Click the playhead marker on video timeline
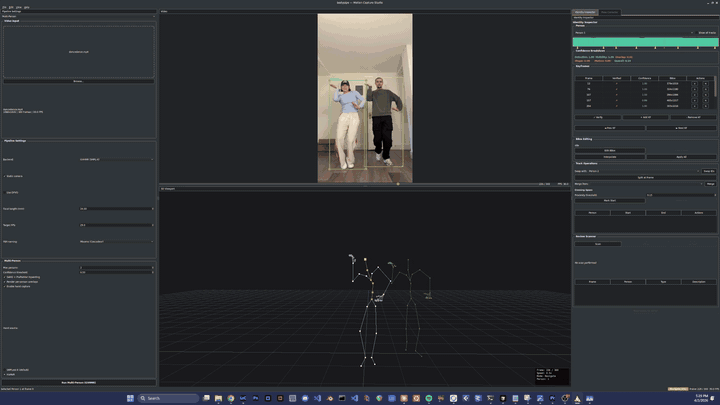 (398, 184)
